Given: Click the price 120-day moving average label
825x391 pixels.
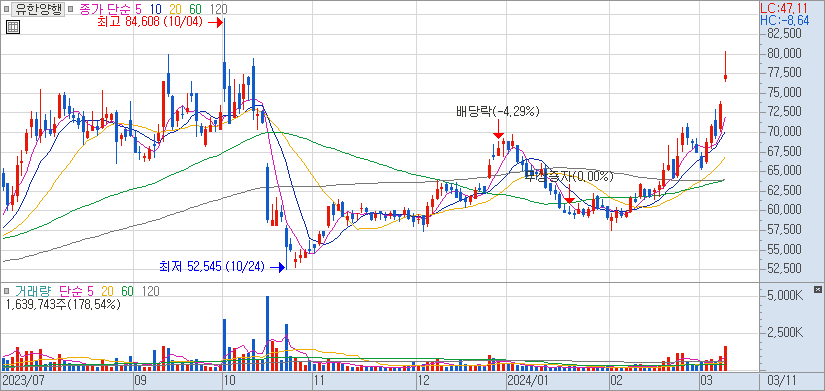Looking at the screenshot, I should pos(218,9).
